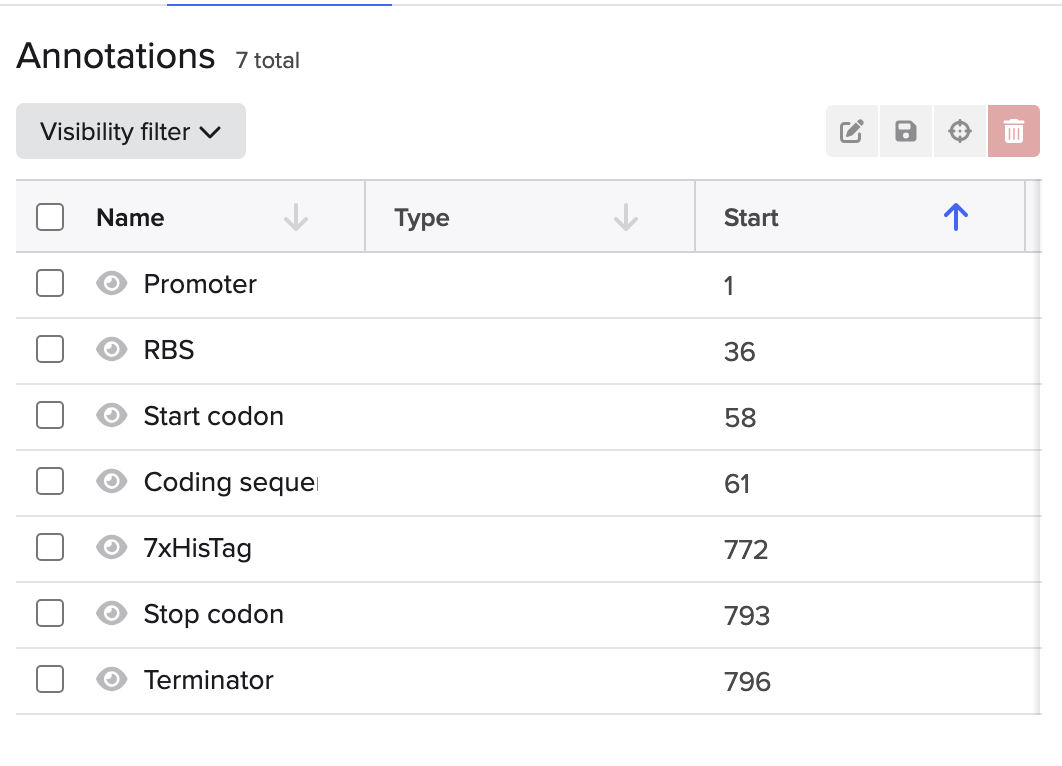
Task: Check the select-all header checkbox
Action: [x=50, y=217]
